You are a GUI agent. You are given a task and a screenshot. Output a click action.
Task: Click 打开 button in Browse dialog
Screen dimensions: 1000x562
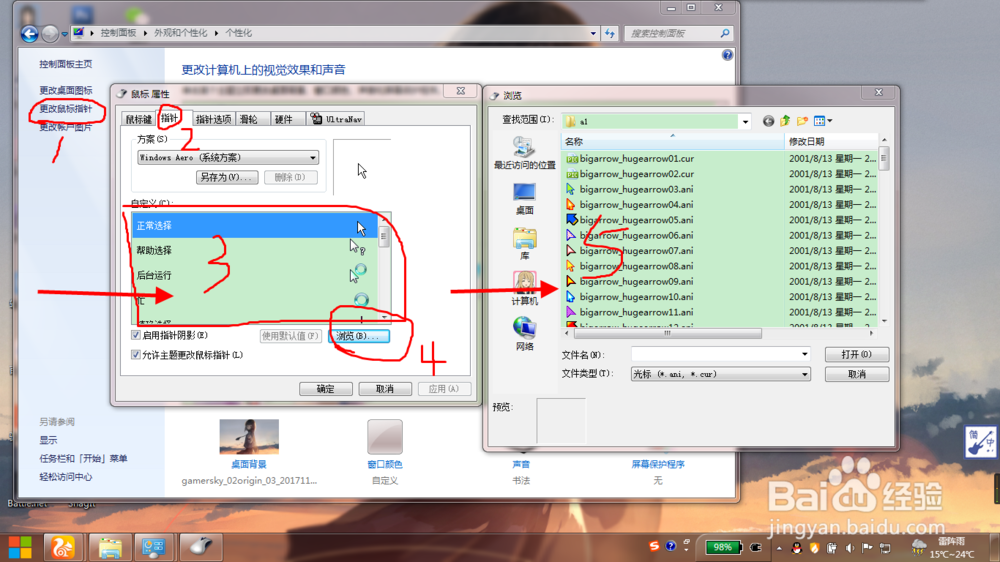857,354
